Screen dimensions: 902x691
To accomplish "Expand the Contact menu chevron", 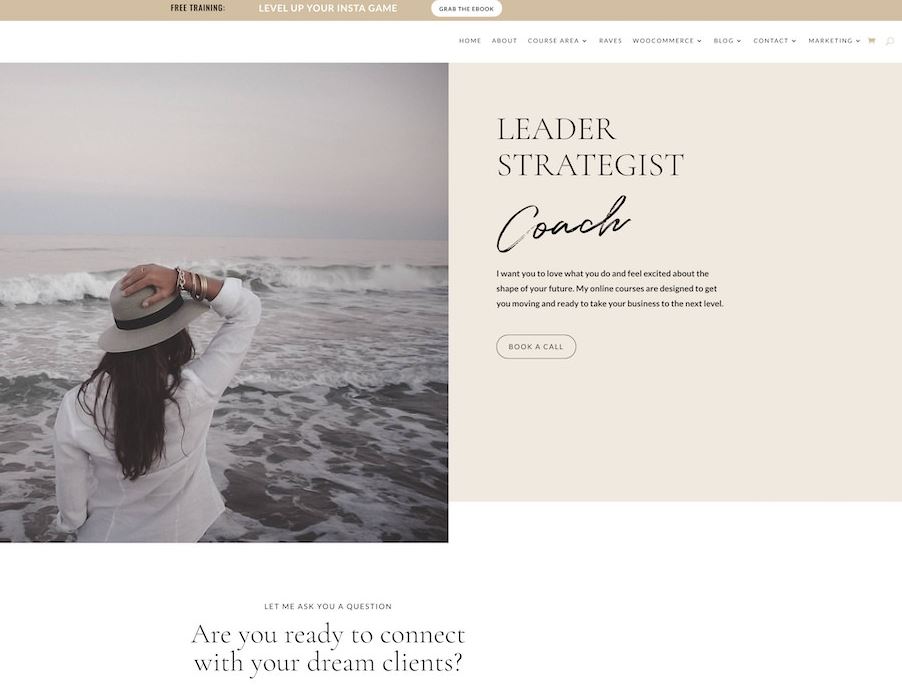I will tap(794, 41).
